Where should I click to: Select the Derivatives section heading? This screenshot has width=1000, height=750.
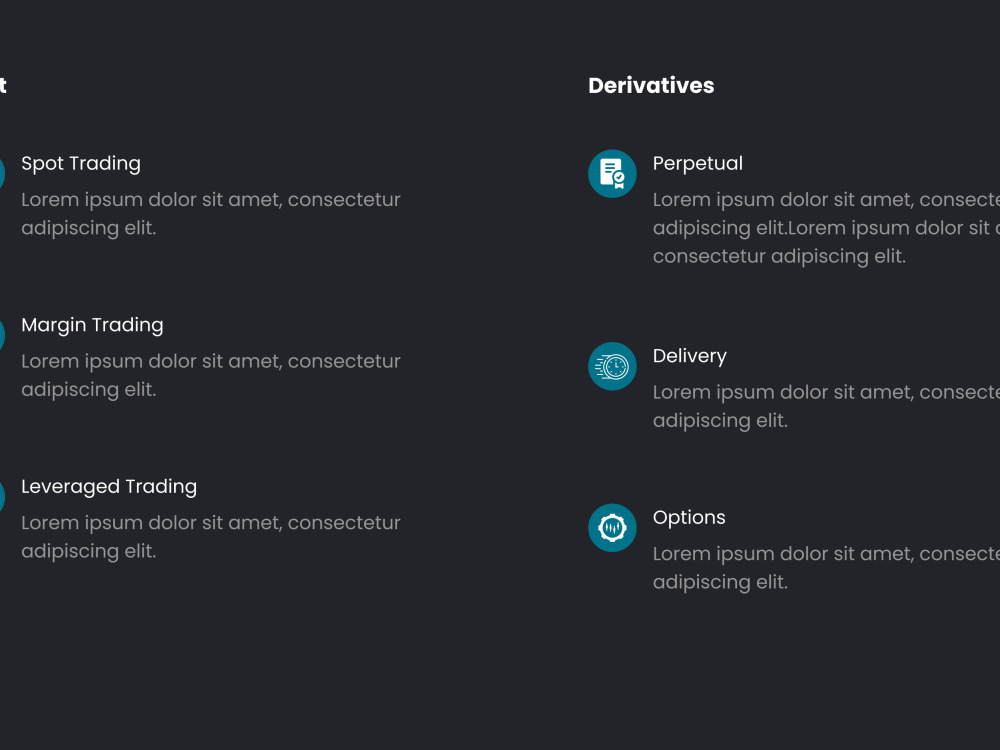(x=651, y=85)
